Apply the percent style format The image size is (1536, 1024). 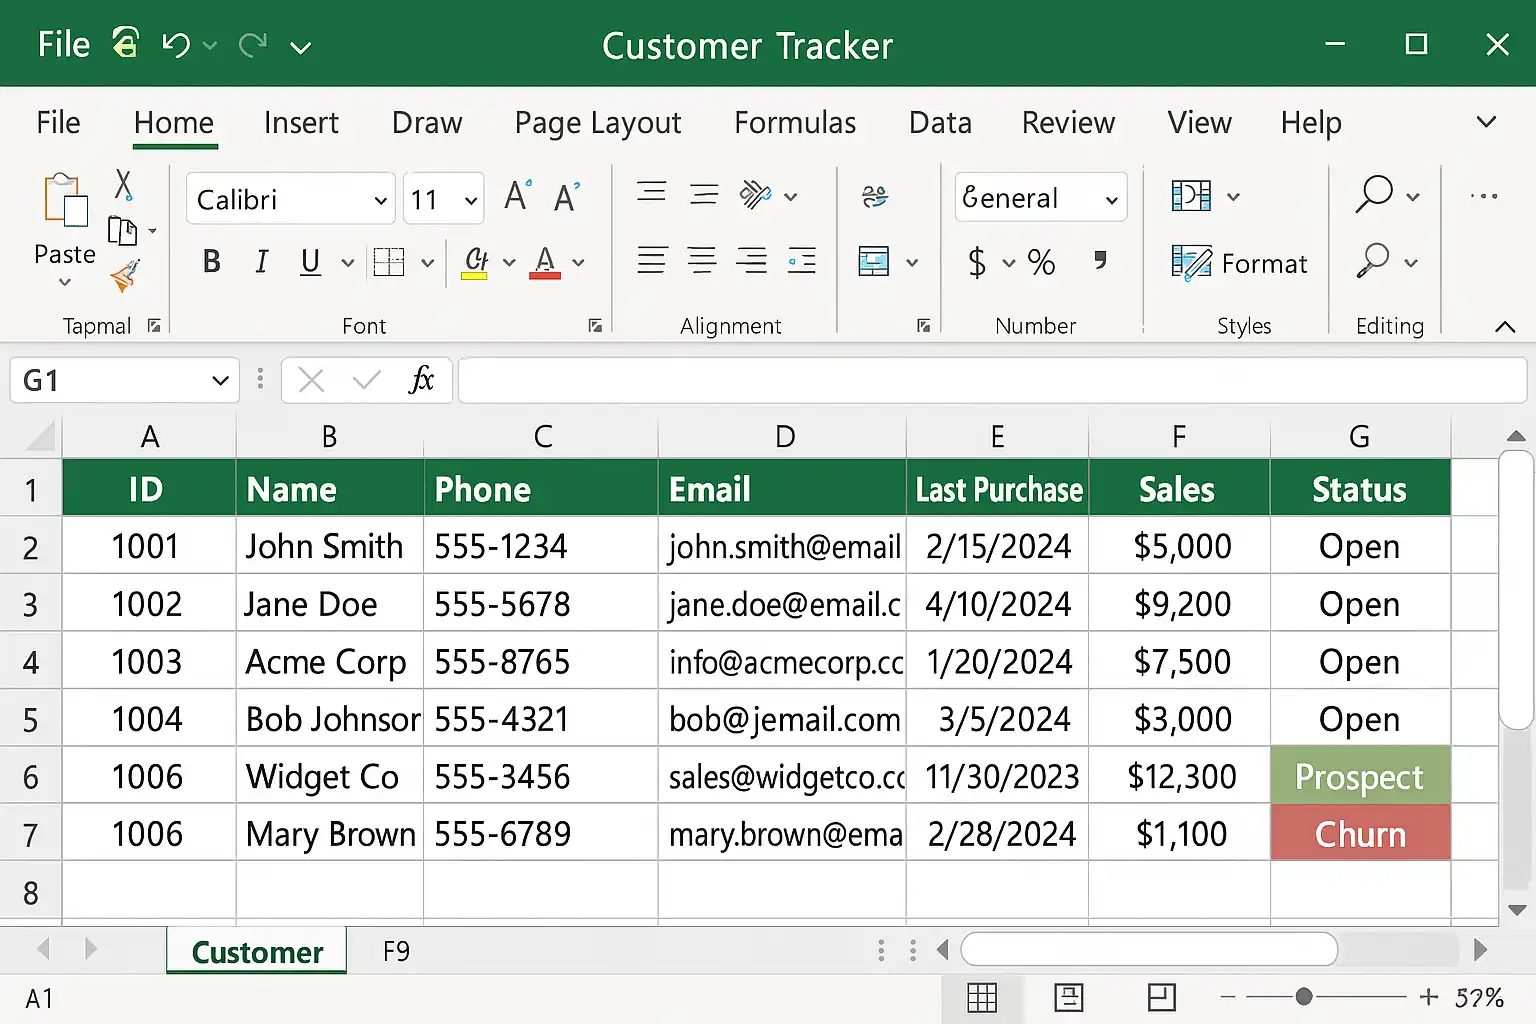tap(1041, 263)
